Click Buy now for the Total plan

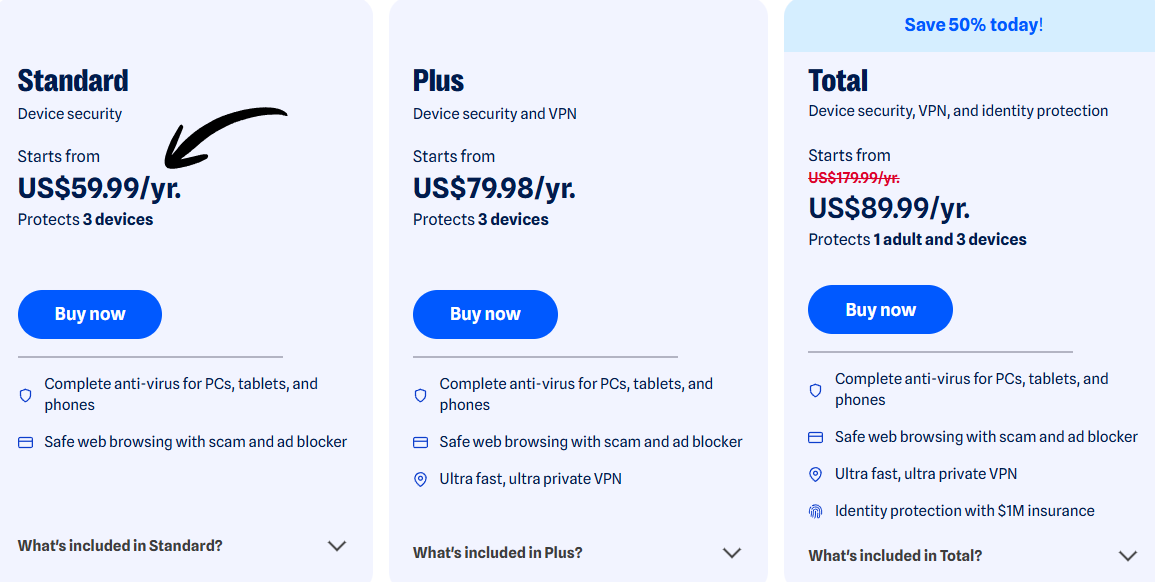click(880, 309)
